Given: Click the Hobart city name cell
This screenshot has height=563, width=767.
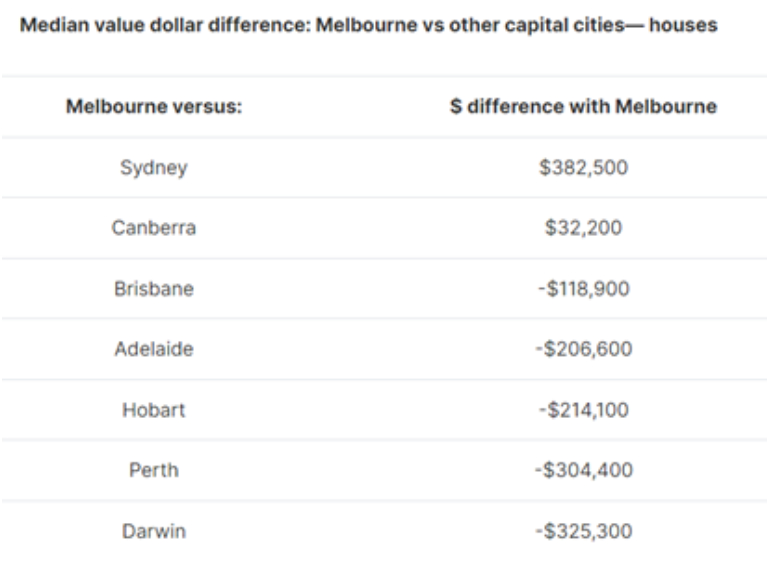Looking at the screenshot, I should (154, 410).
